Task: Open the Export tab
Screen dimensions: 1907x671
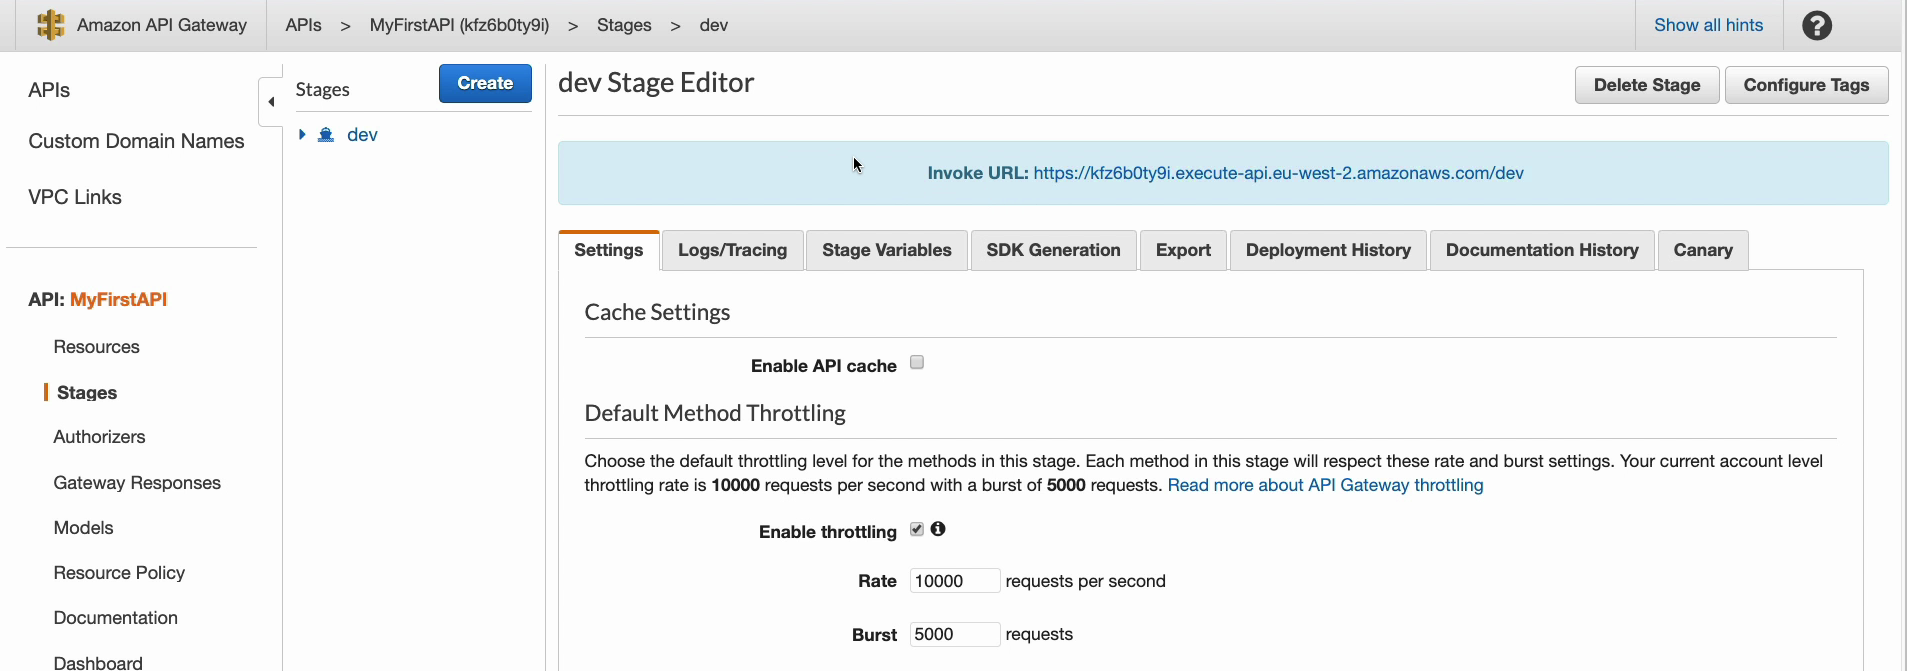Action: [x=1184, y=250]
